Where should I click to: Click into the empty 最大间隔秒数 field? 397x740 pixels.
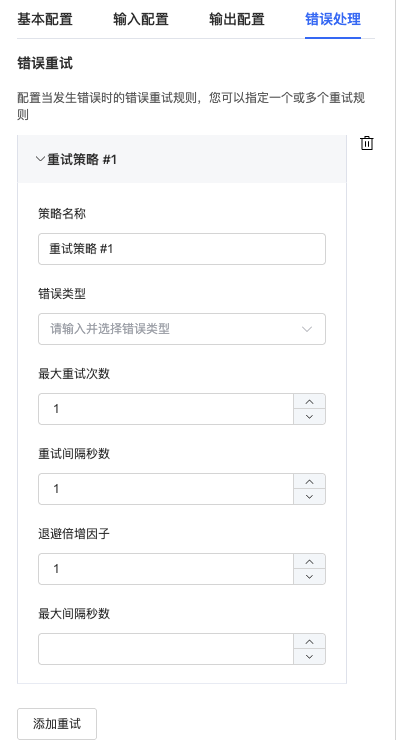point(166,649)
